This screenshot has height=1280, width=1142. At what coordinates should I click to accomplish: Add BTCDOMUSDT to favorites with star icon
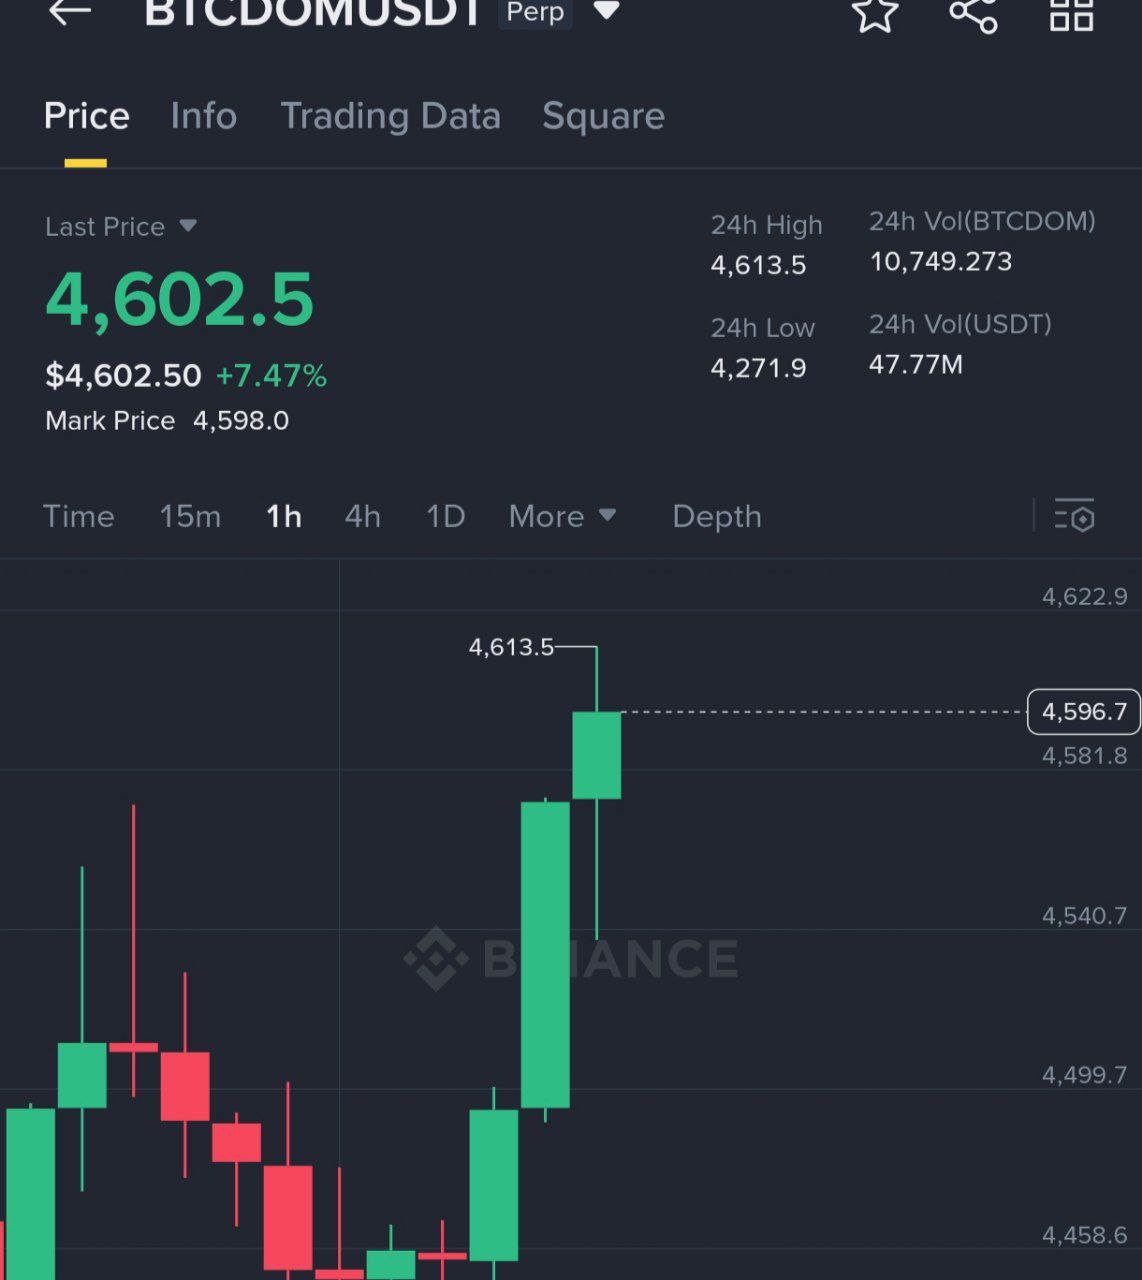[x=875, y=14]
